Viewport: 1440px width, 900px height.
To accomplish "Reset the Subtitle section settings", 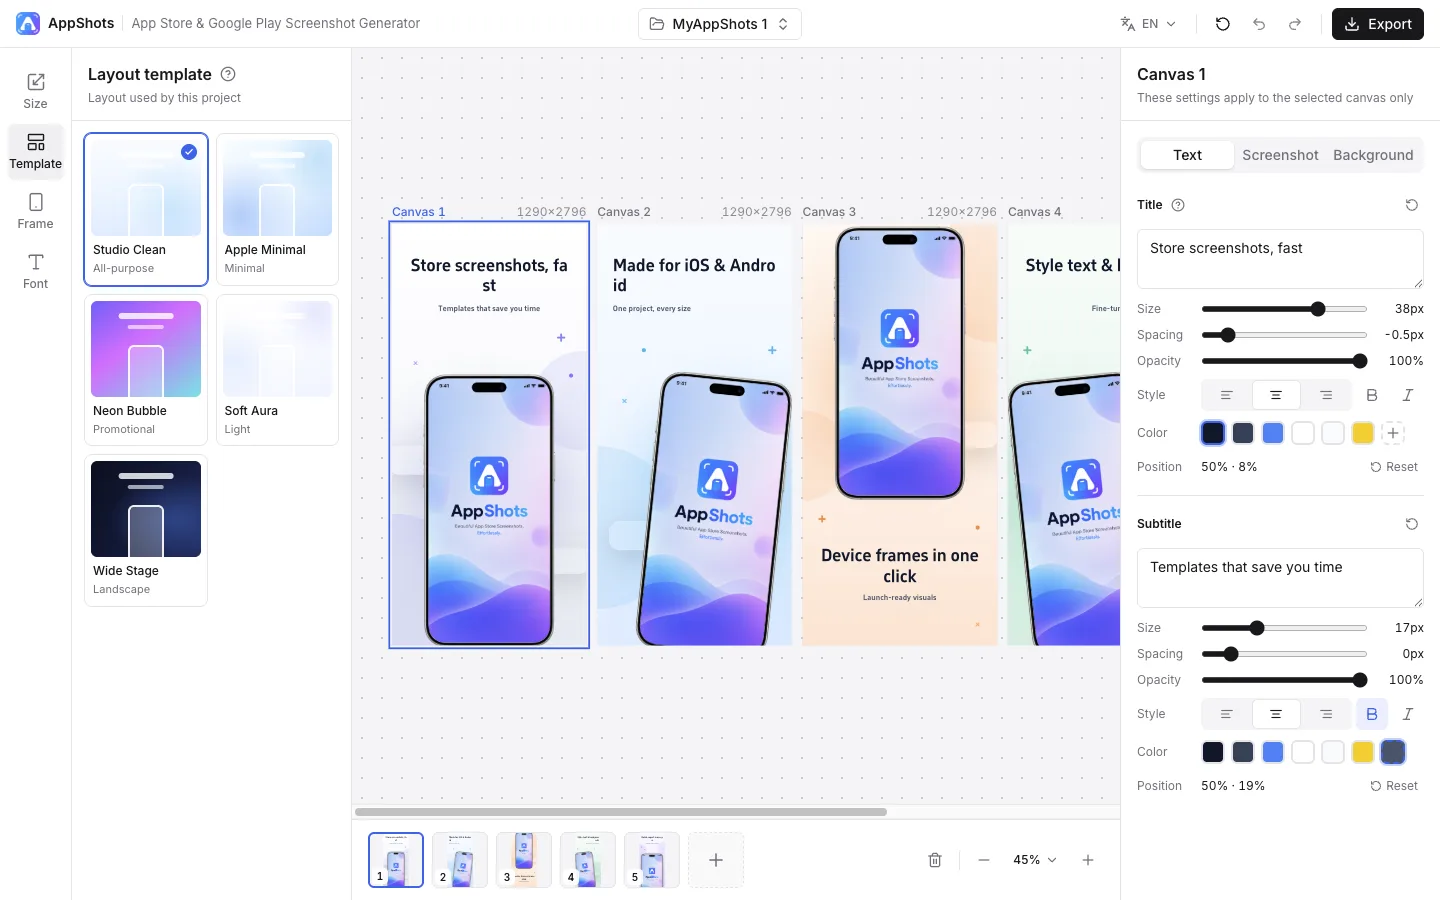I will tap(1412, 524).
